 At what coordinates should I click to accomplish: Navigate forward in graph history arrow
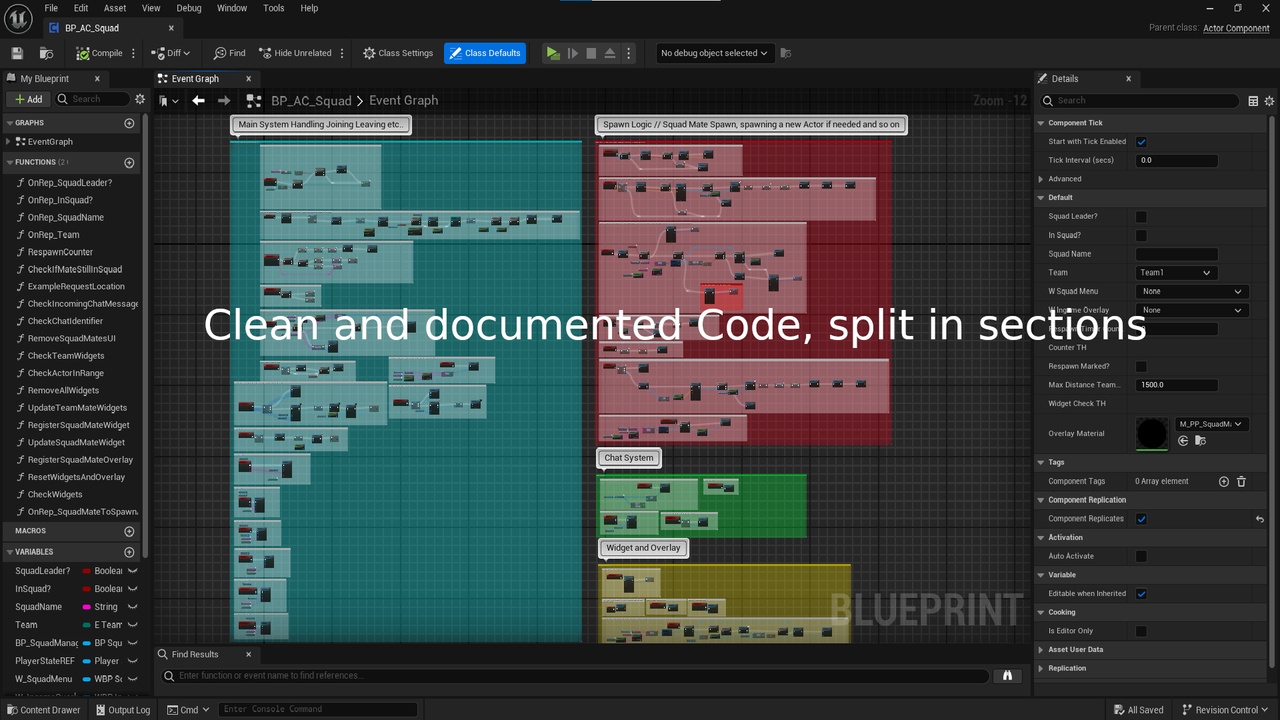[x=224, y=100]
